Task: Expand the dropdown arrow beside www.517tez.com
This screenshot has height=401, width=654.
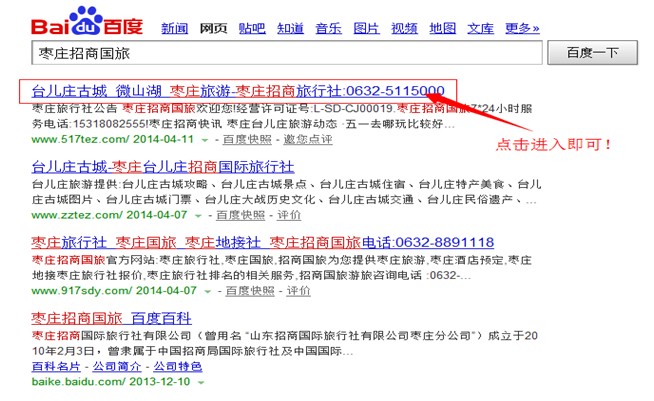Action: click(204, 140)
